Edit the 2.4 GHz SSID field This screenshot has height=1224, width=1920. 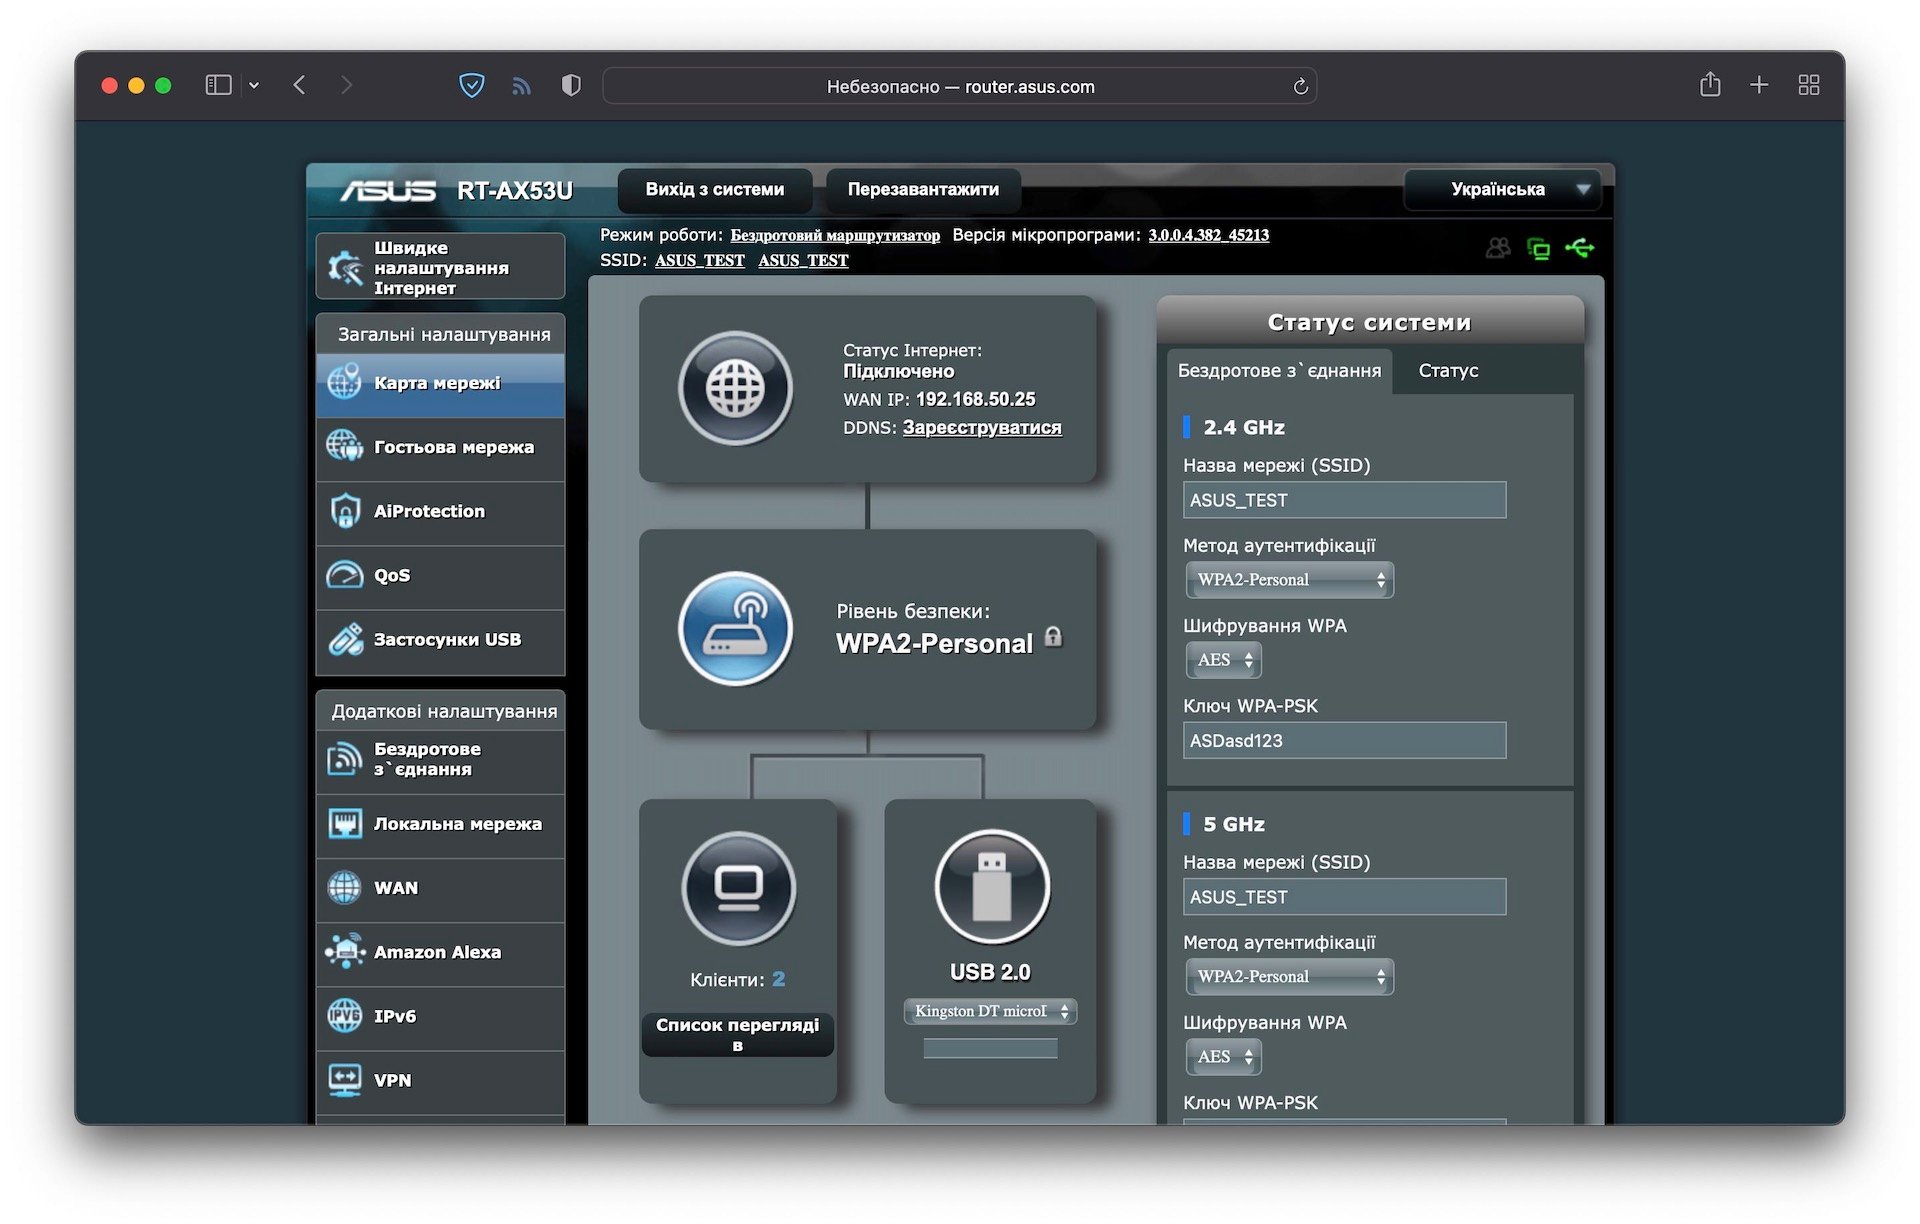click(1344, 500)
